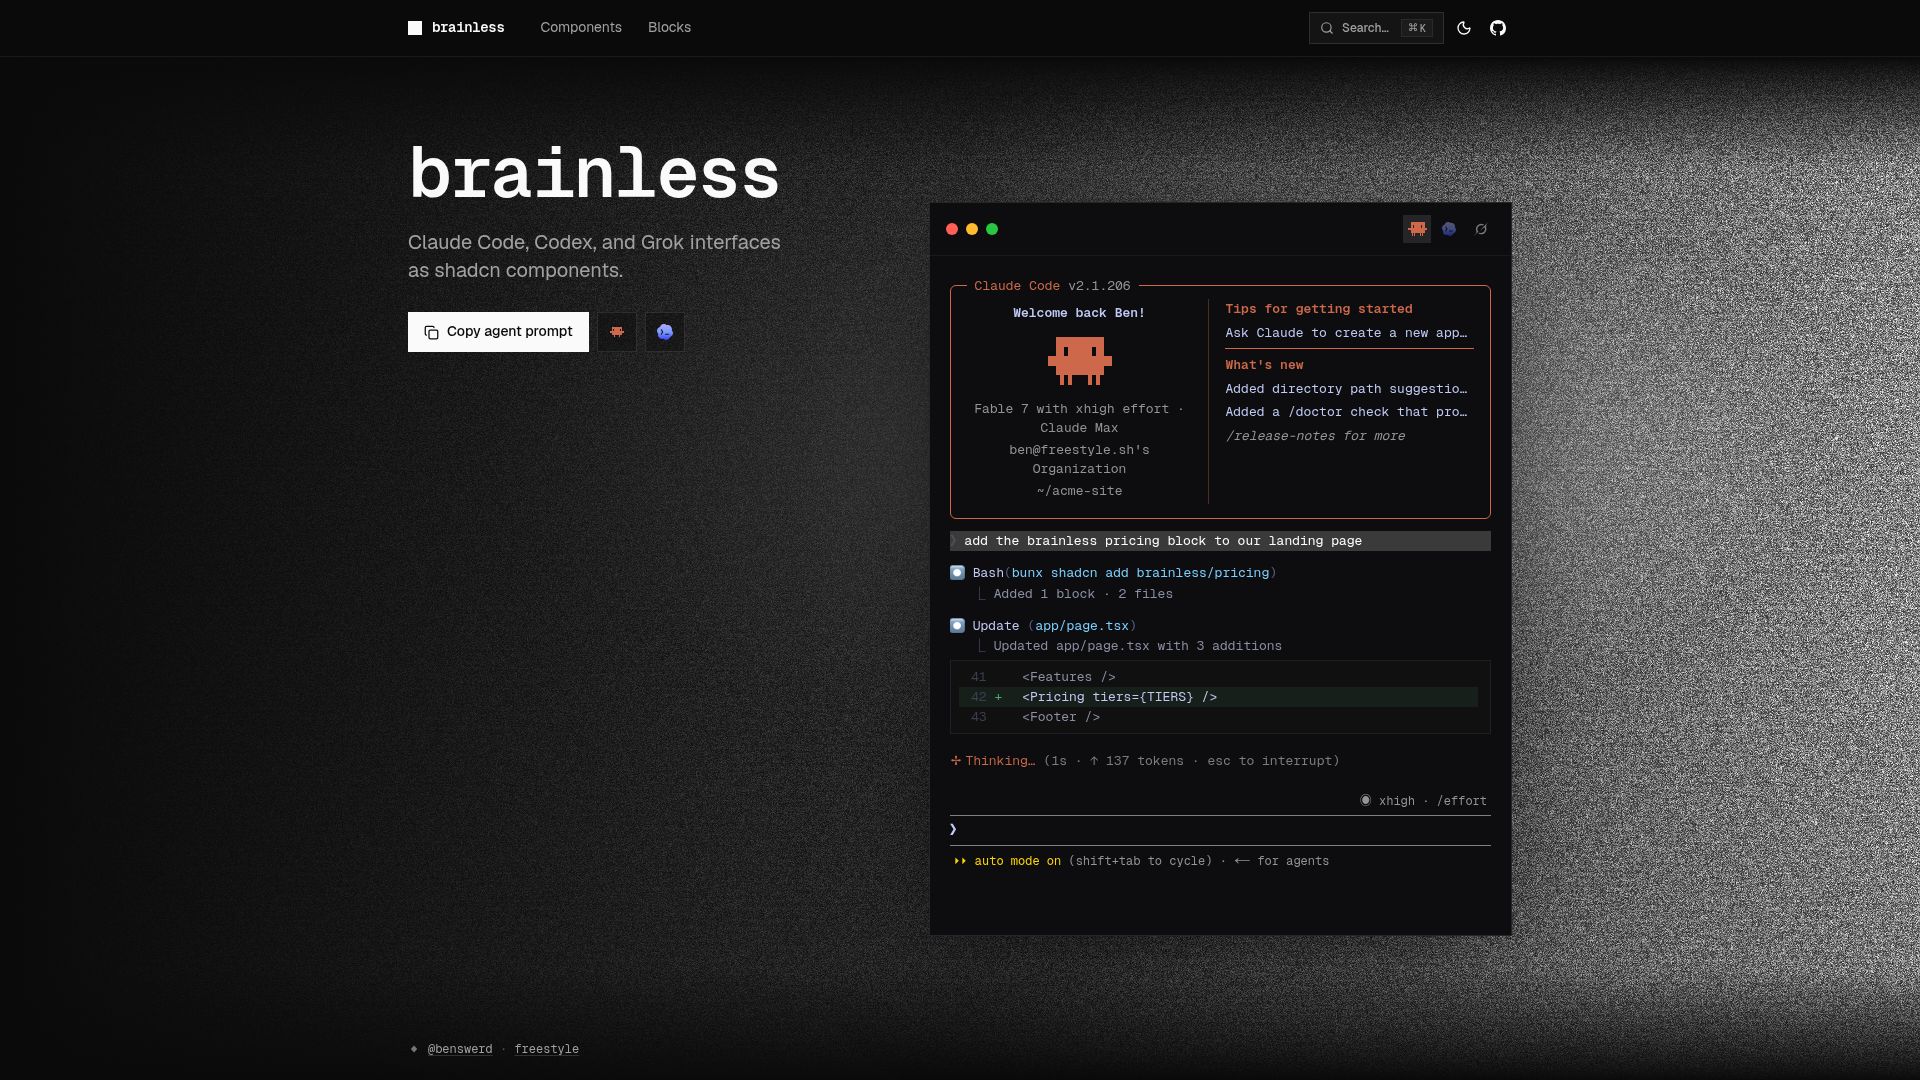The image size is (1920, 1080).
Task: Click 'Added a /doctor check that pro…' line
Action: coord(1346,412)
